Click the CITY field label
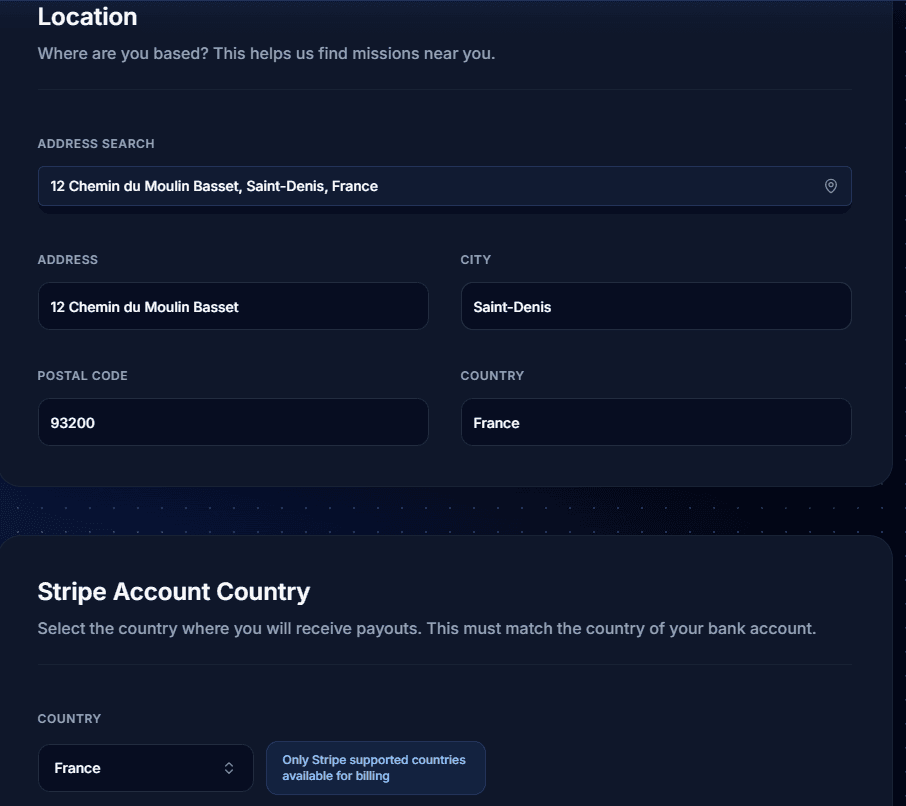This screenshot has height=806, width=906. pyautogui.click(x=475, y=260)
